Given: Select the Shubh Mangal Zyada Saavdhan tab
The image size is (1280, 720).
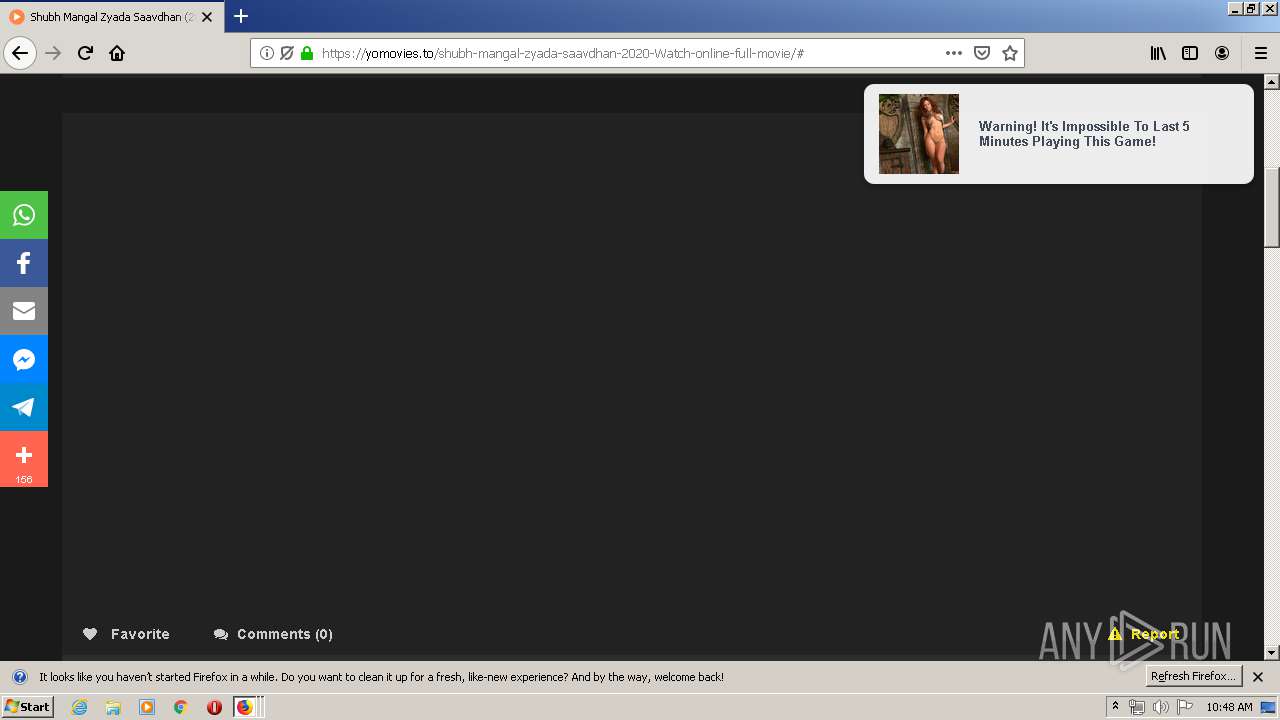Looking at the screenshot, I should (x=111, y=17).
